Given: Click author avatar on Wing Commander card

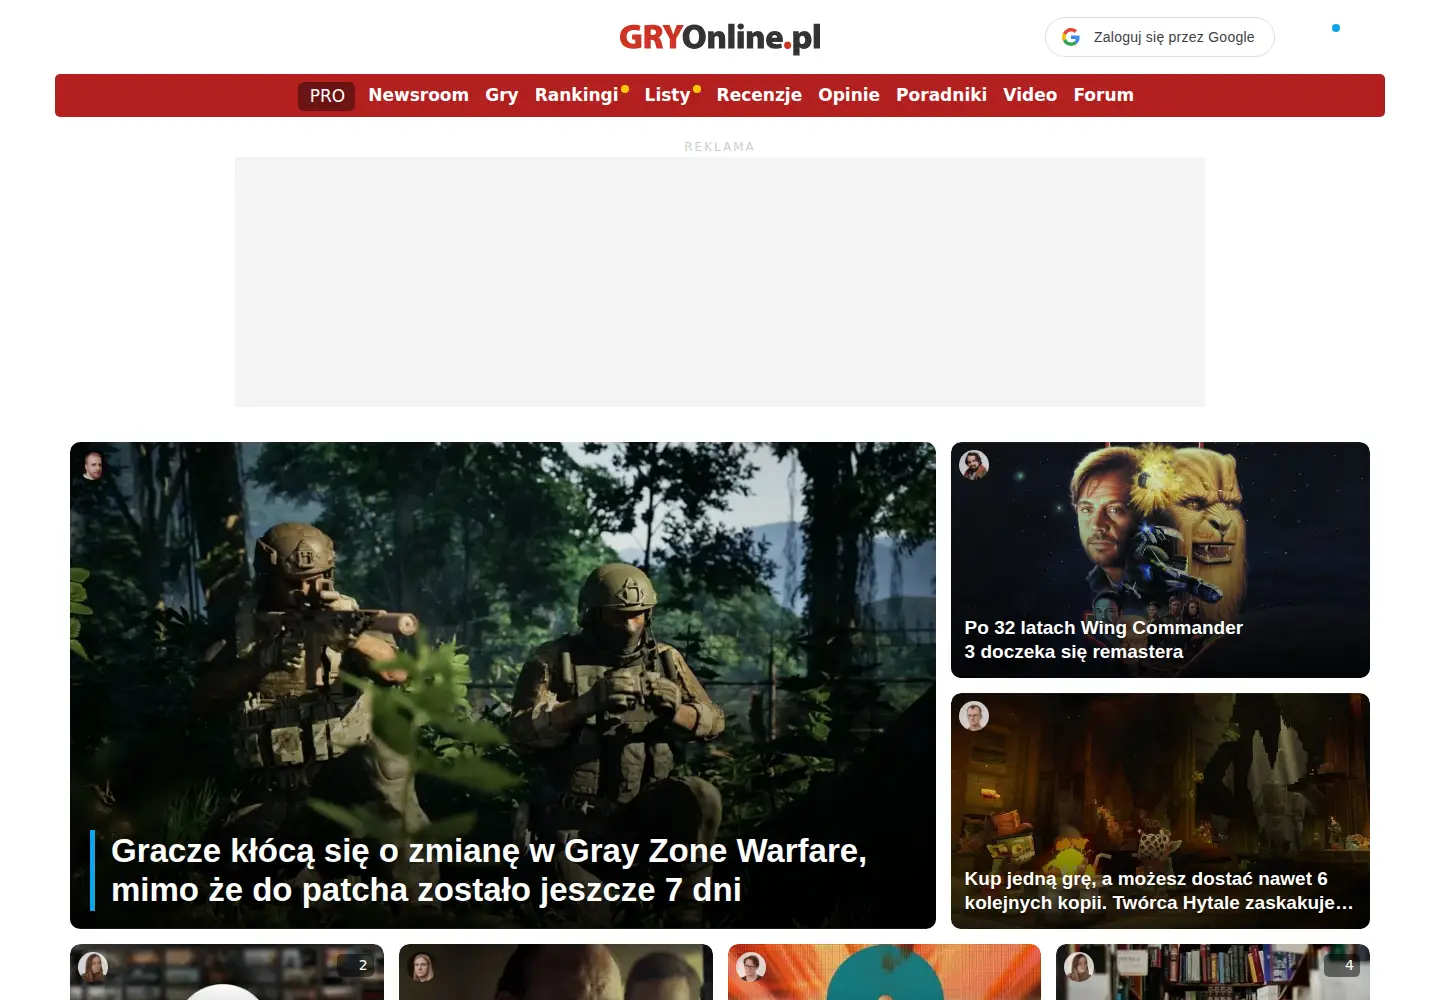Looking at the screenshot, I should [x=974, y=465].
